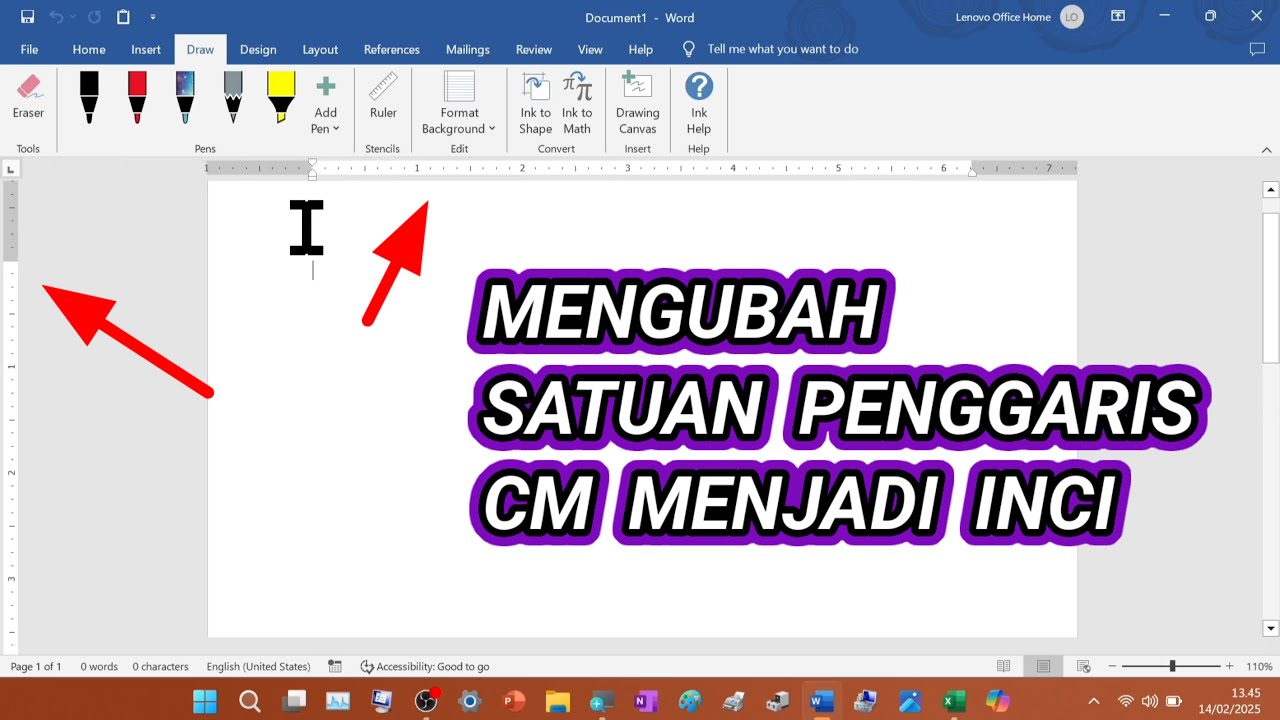Image resolution: width=1280 pixels, height=720 pixels.
Task: Select the black pen
Action: (89, 98)
